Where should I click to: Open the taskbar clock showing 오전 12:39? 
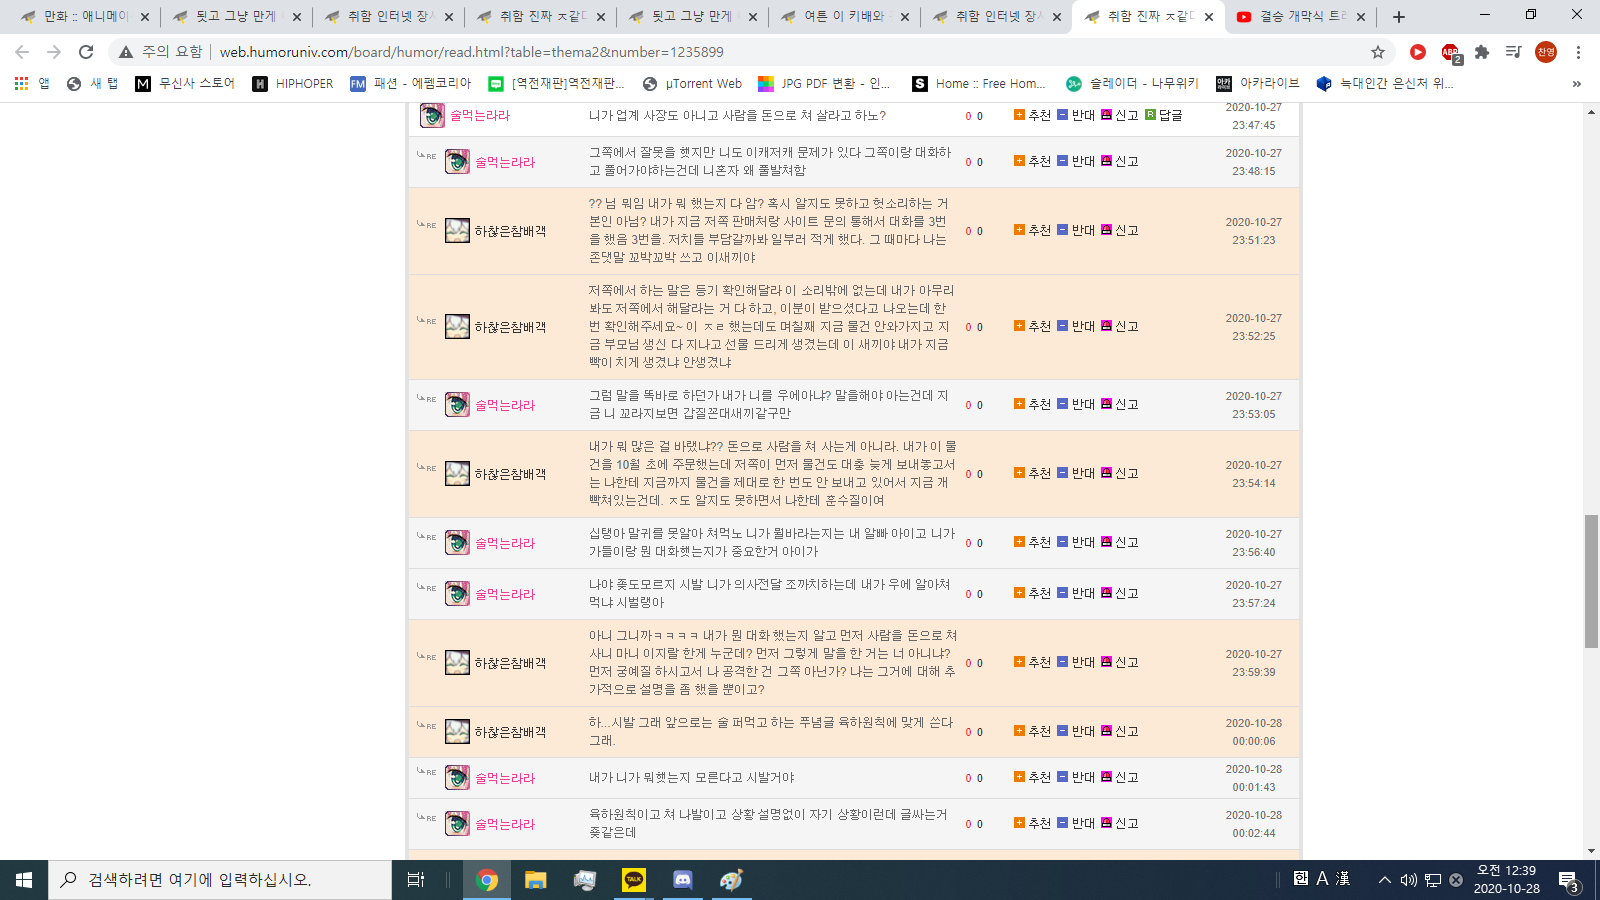pos(1507,880)
